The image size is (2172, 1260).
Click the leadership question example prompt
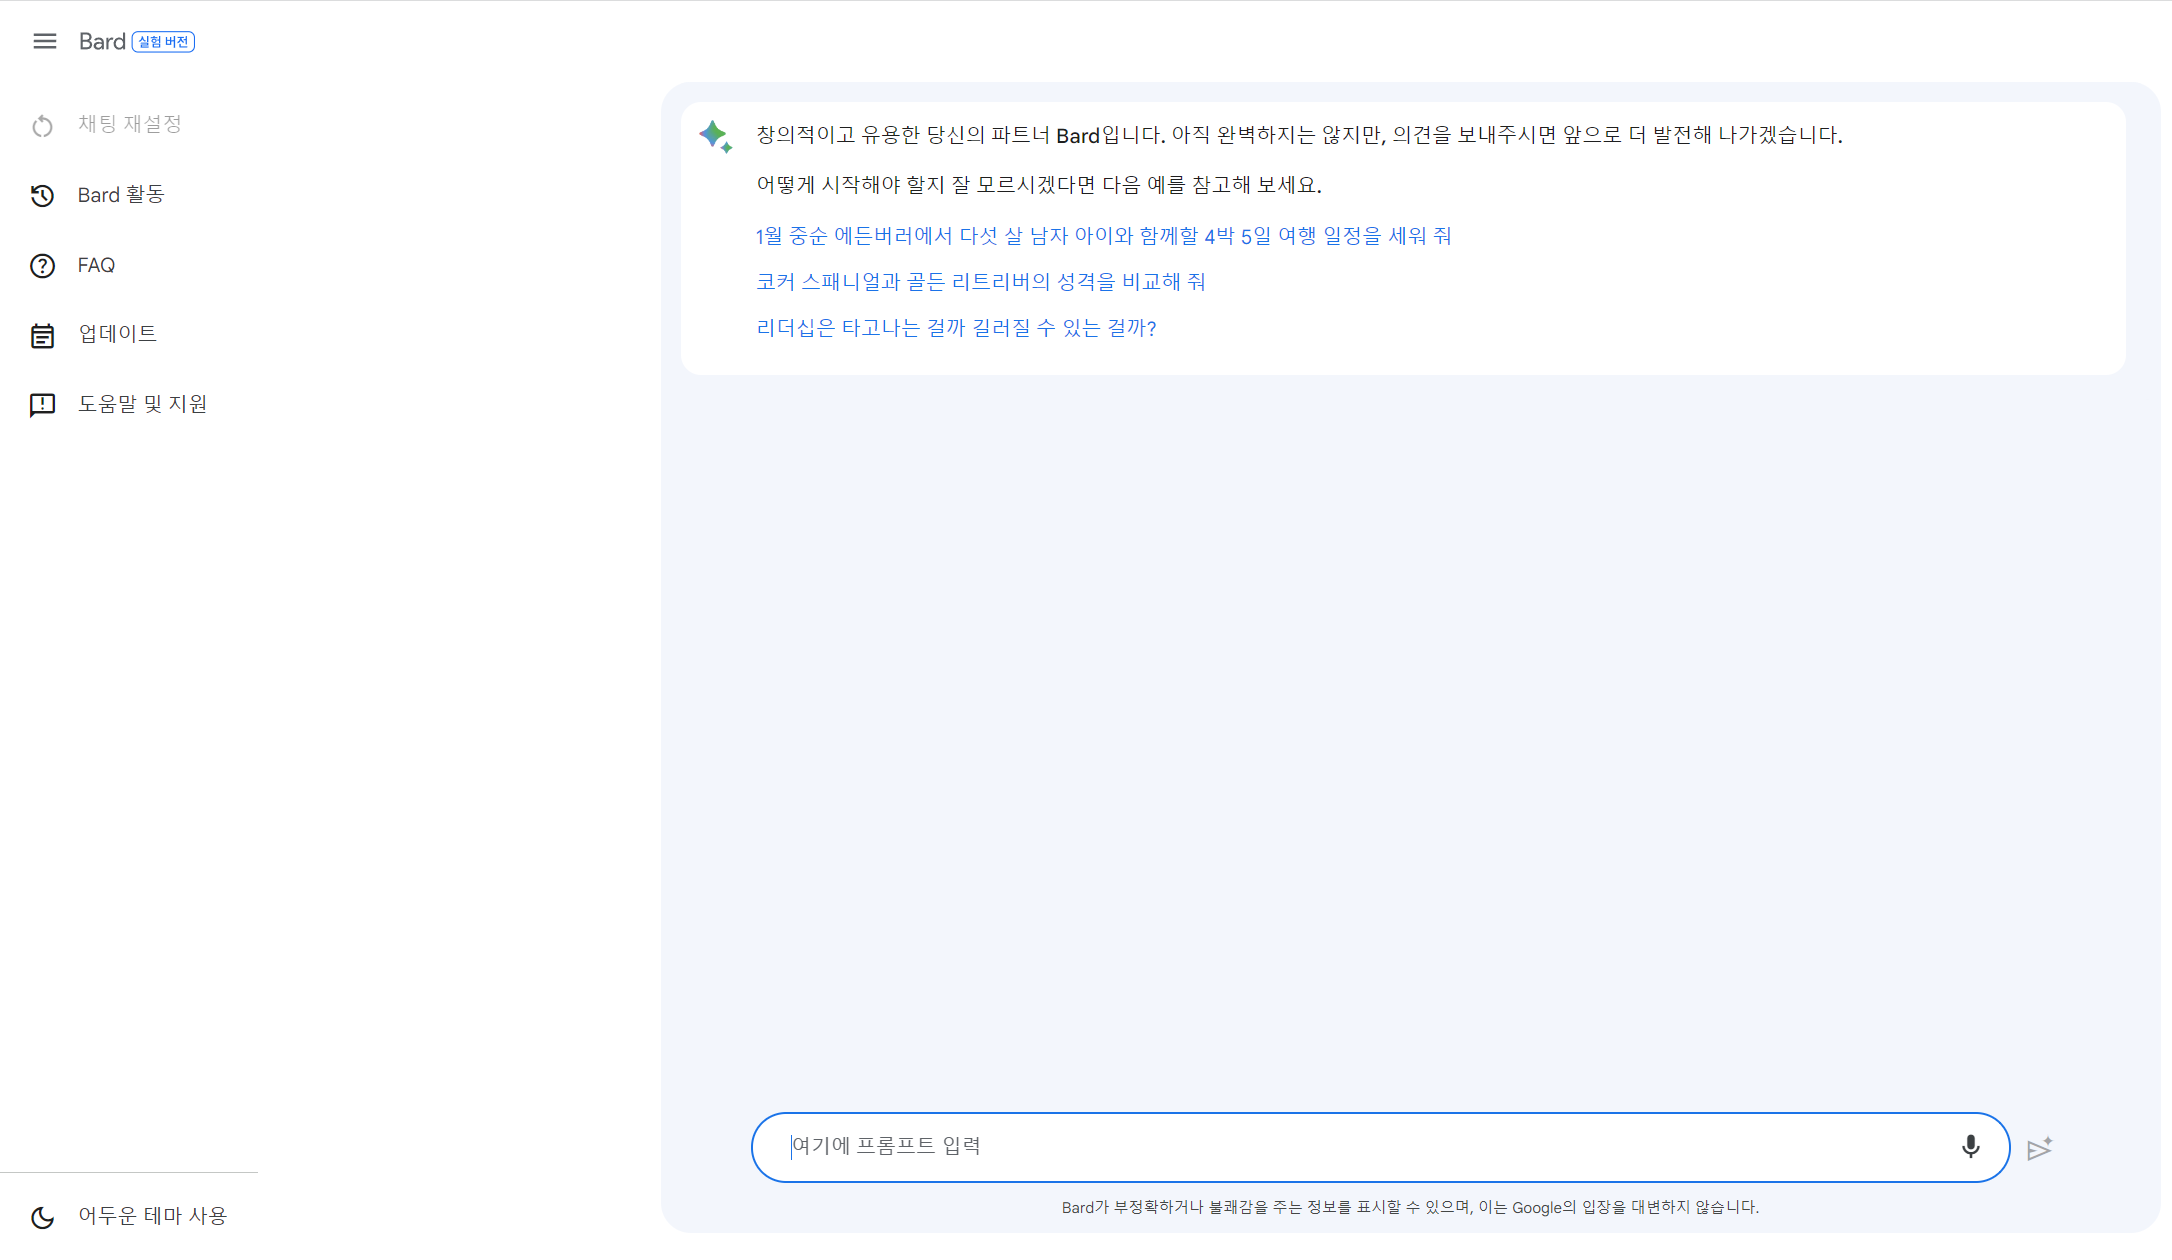tap(956, 328)
